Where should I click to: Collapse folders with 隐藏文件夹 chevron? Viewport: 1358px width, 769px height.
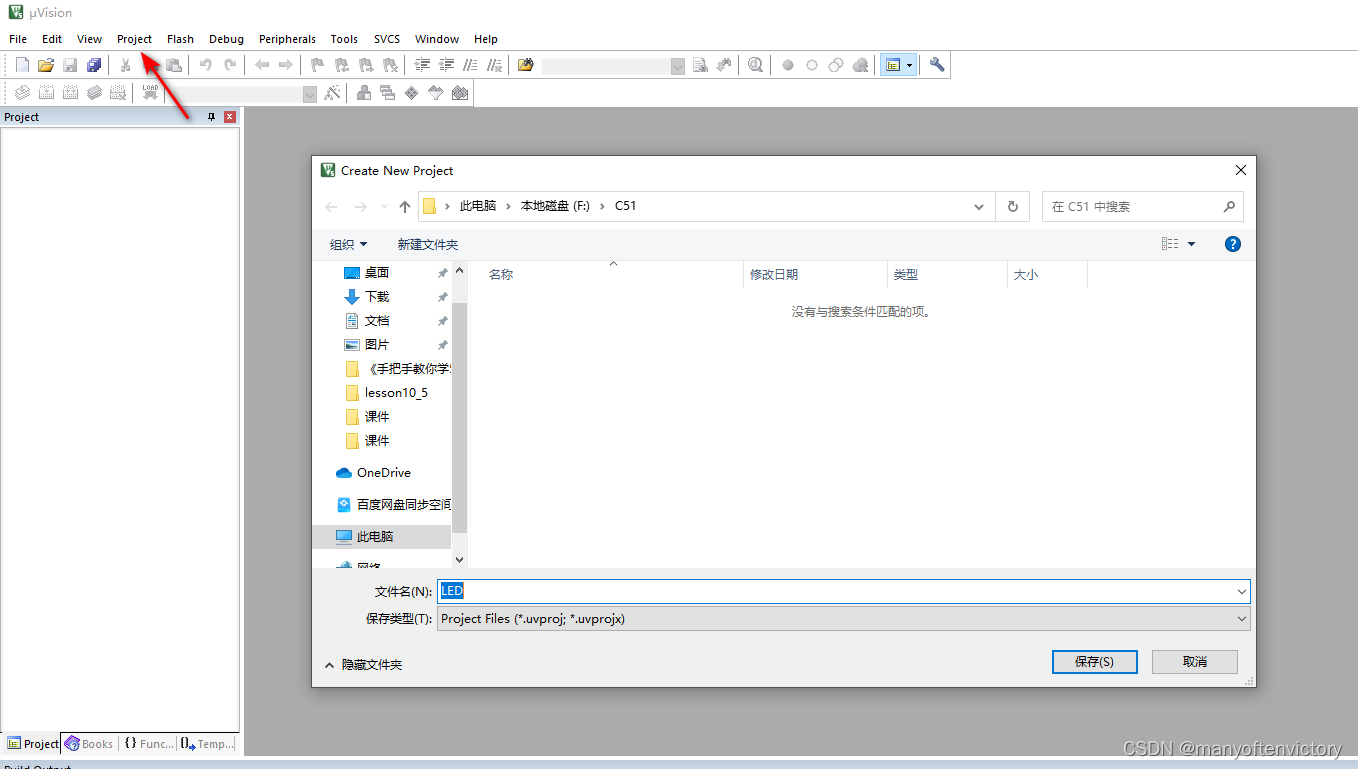[330, 664]
